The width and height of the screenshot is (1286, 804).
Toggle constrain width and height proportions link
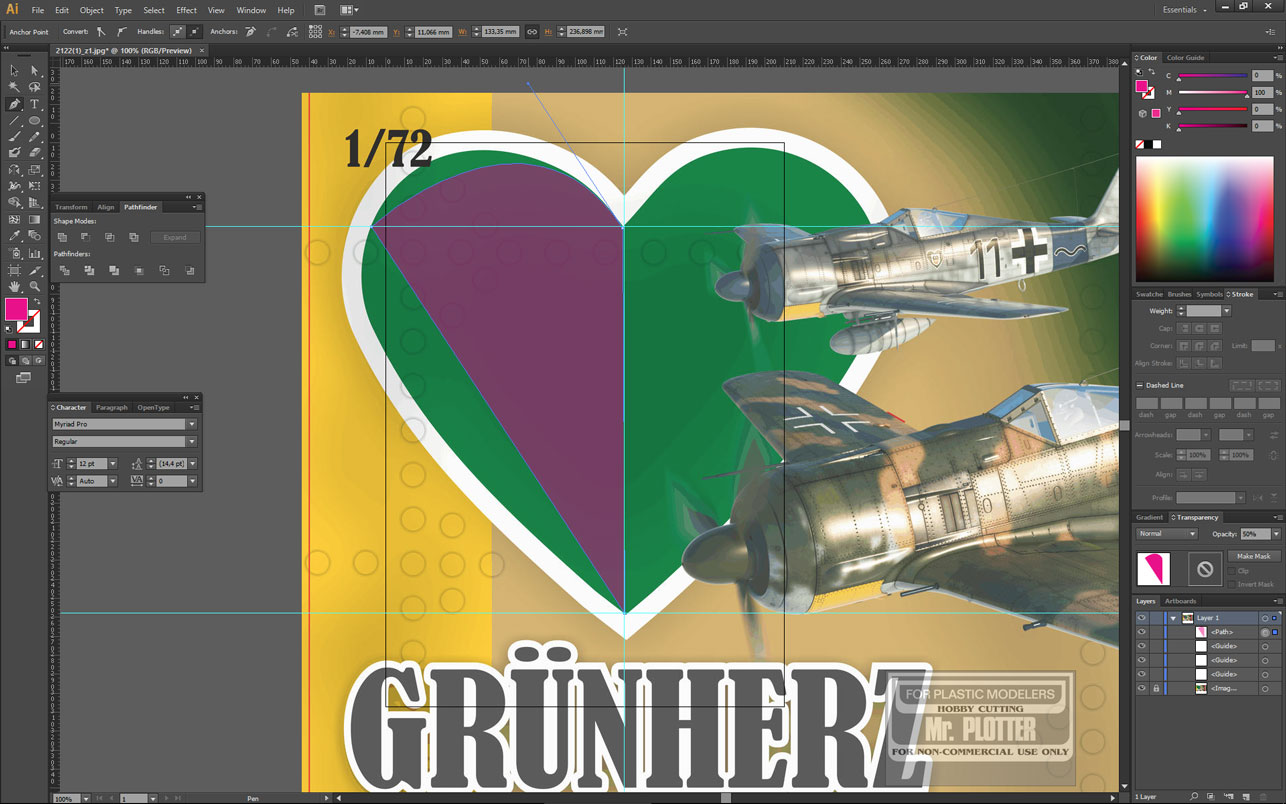point(532,32)
